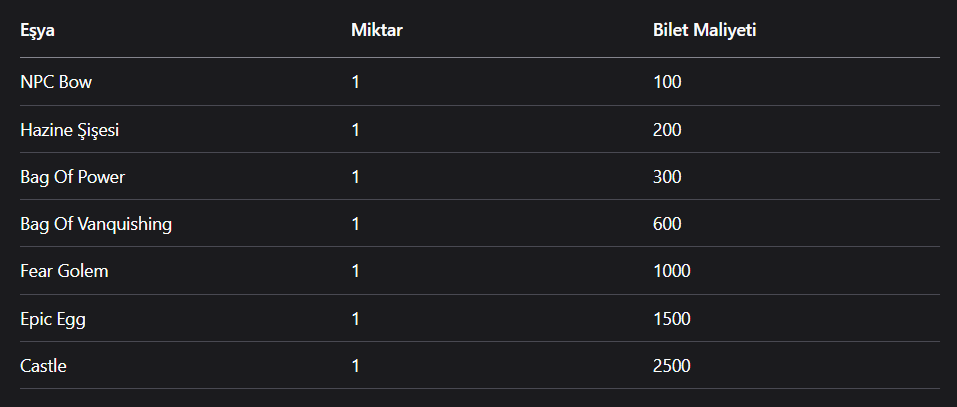The image size is (957, 407).
Task: Click the Bag Of Power item name
Action: [72, 177]
